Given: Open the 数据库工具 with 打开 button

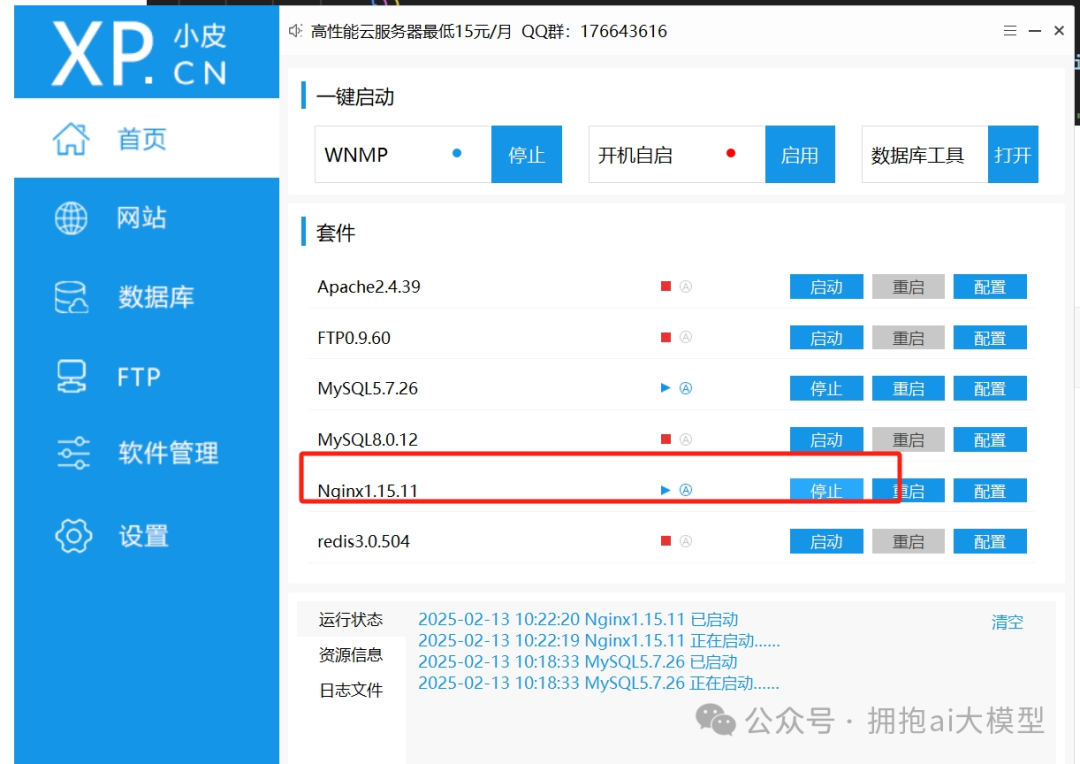Looking at the screenshot, I should 1012,155.
